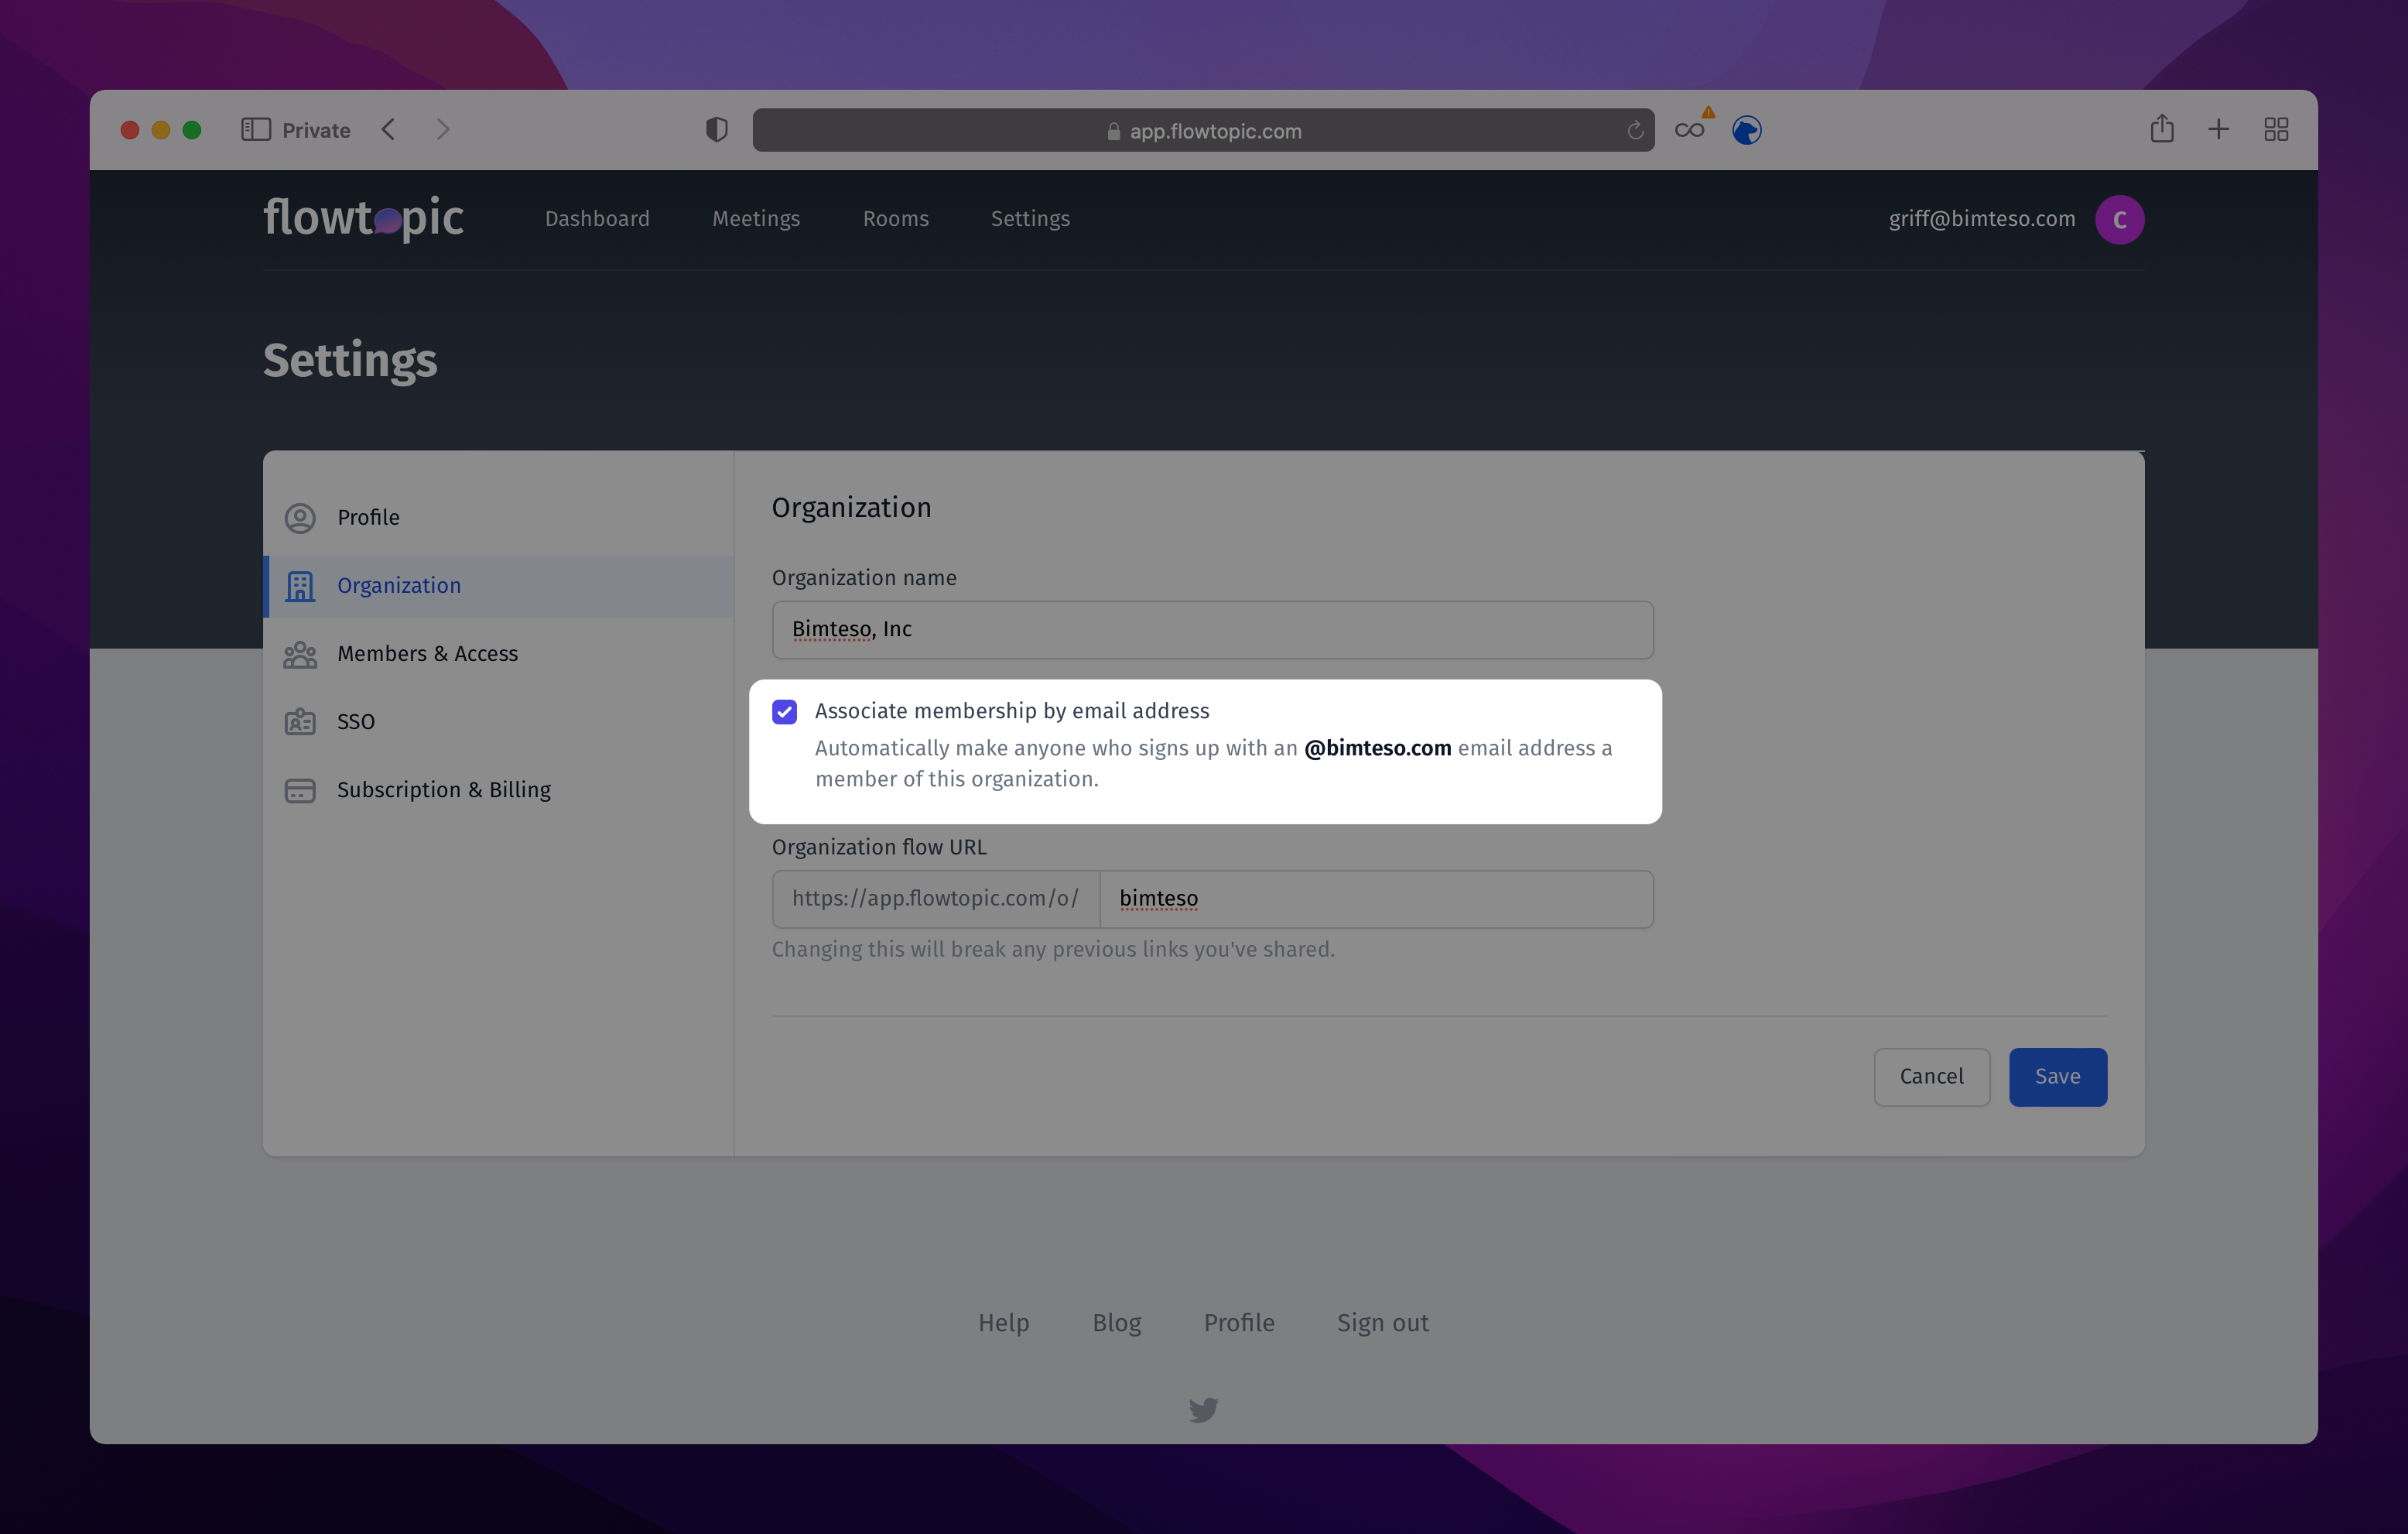Open the Blog footer link
Viewport: 2408px width, 1534px height.
tap(1116, 1323)
